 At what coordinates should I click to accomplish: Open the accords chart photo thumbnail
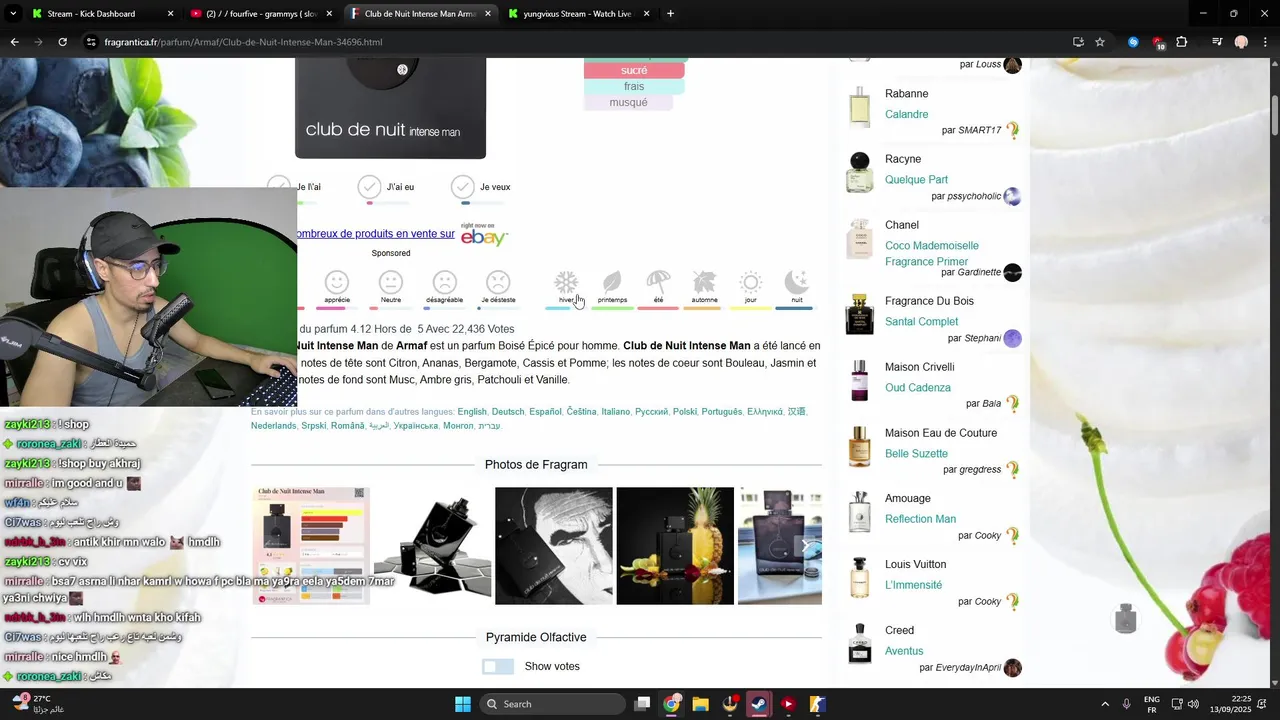311,546
